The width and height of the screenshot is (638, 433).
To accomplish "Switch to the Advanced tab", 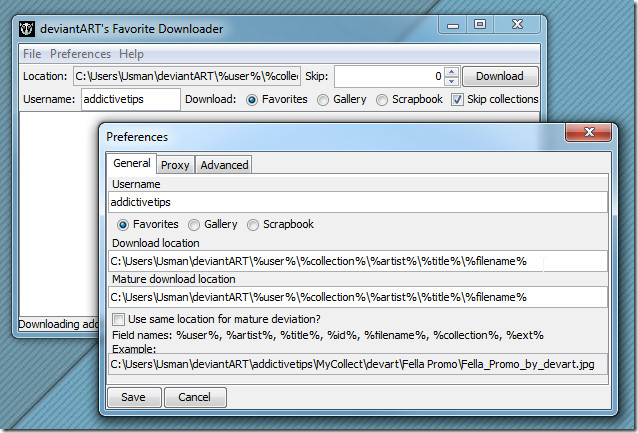I will tap(224, 165).
